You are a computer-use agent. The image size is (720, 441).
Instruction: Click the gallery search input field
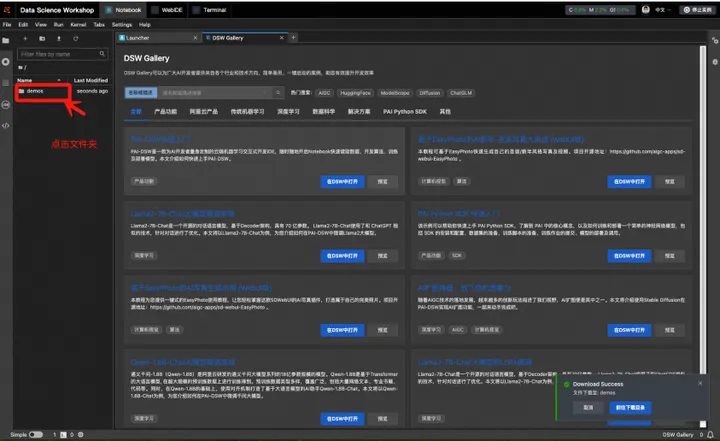214,93
